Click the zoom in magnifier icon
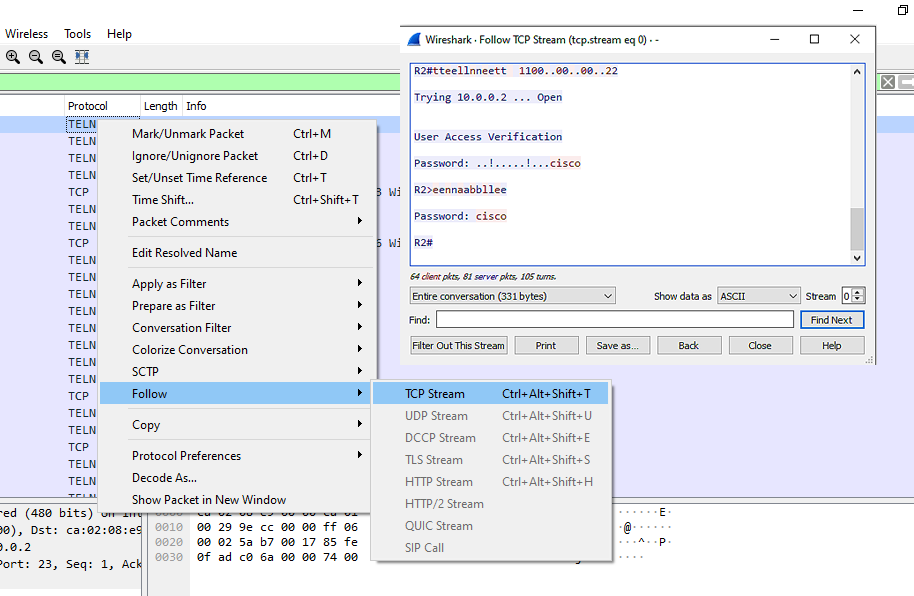The image size is (914, 596). [13, 57]
